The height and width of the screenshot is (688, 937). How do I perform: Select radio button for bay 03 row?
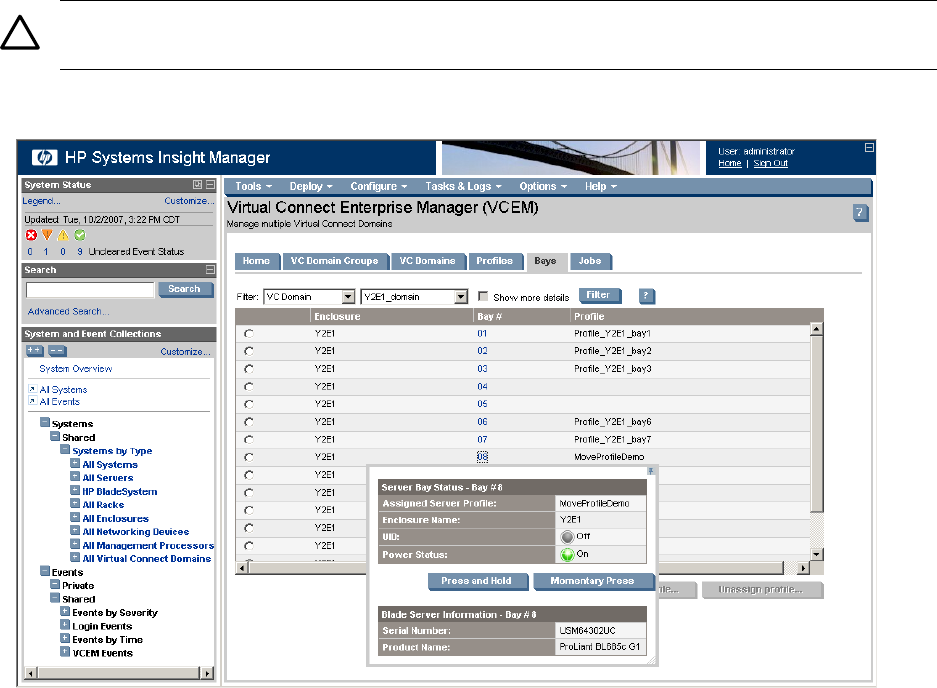[x=248, y=369]
